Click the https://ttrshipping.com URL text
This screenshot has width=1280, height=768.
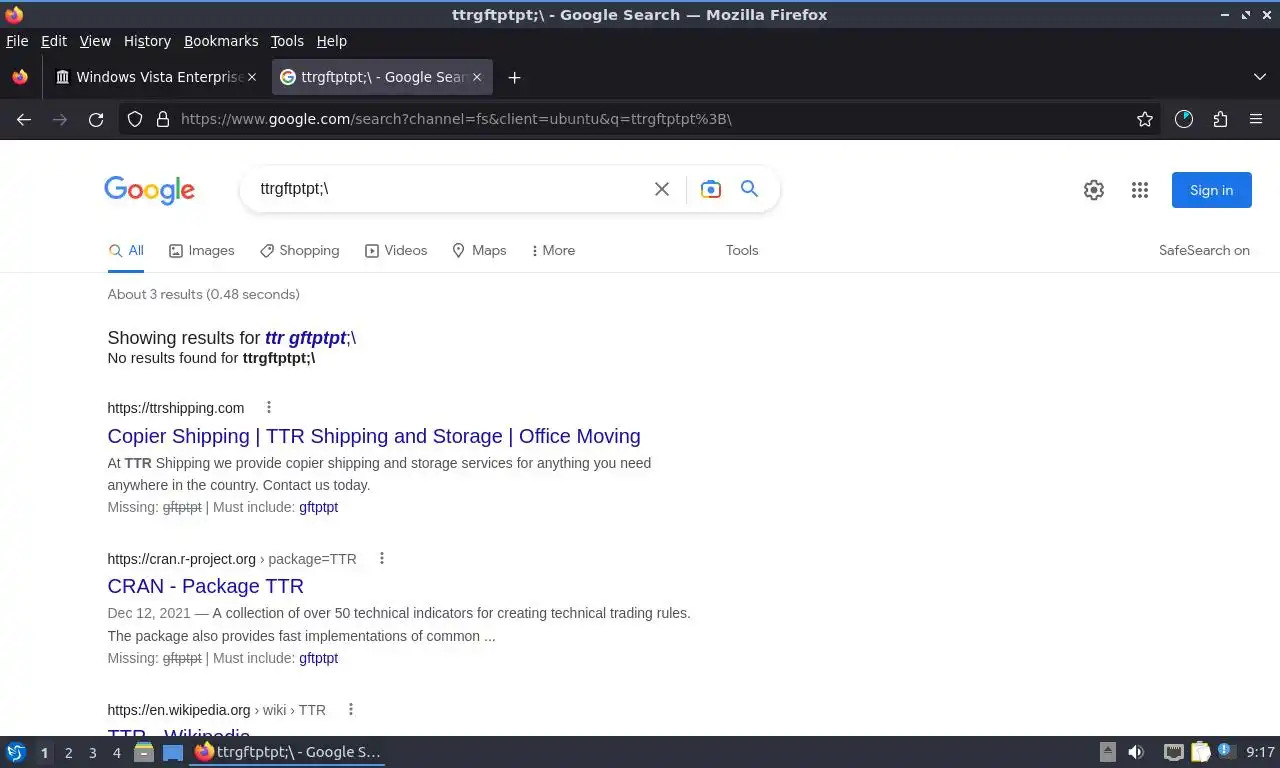(175, 408)
